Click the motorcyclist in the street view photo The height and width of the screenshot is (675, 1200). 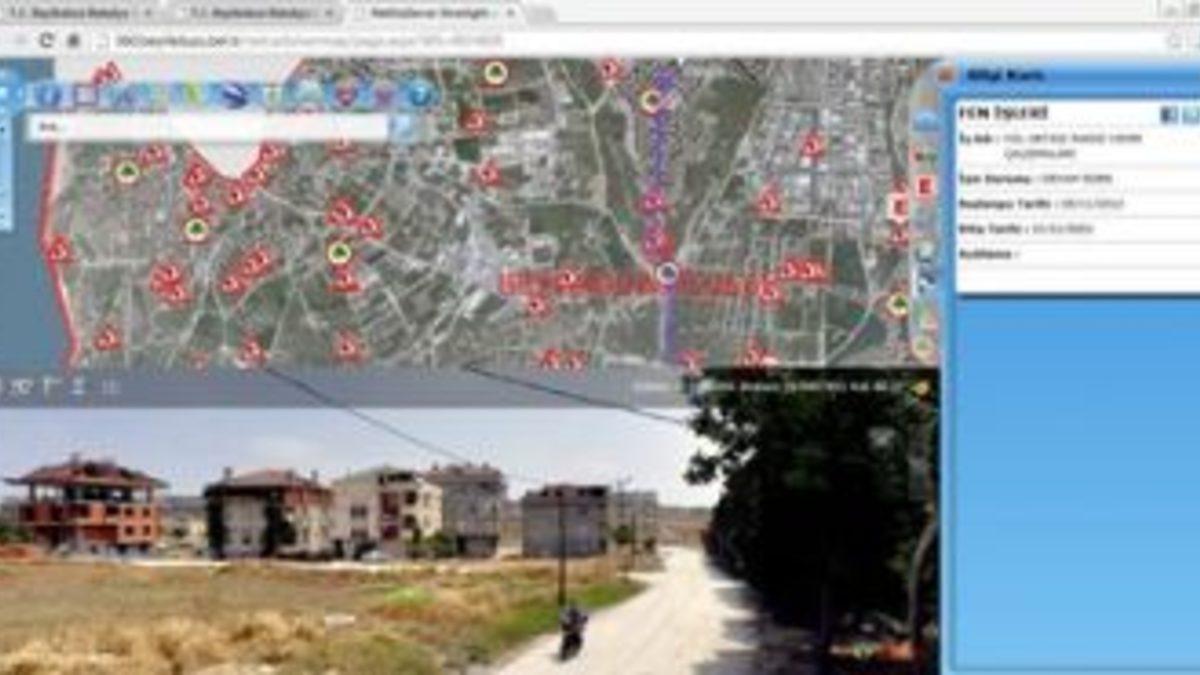coord(573,630)
